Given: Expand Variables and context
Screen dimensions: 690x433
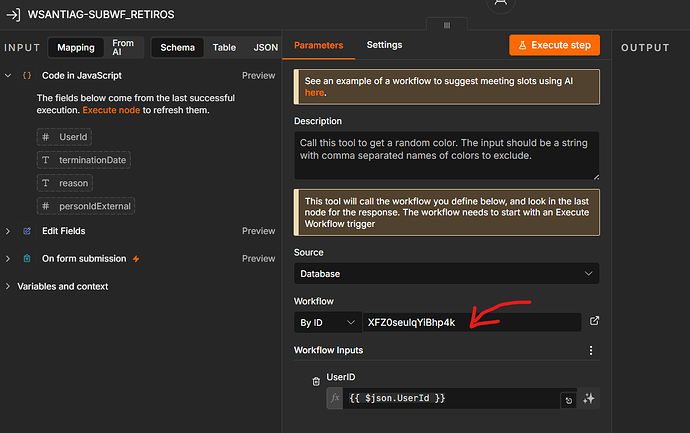Looking at the screenshot, I should coord(8,286).
